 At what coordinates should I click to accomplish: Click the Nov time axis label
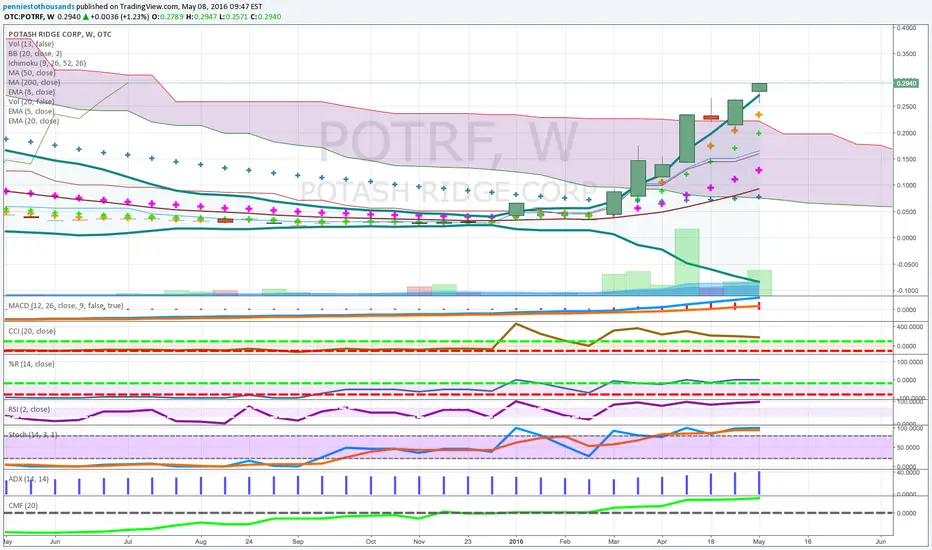pos(419,542)
